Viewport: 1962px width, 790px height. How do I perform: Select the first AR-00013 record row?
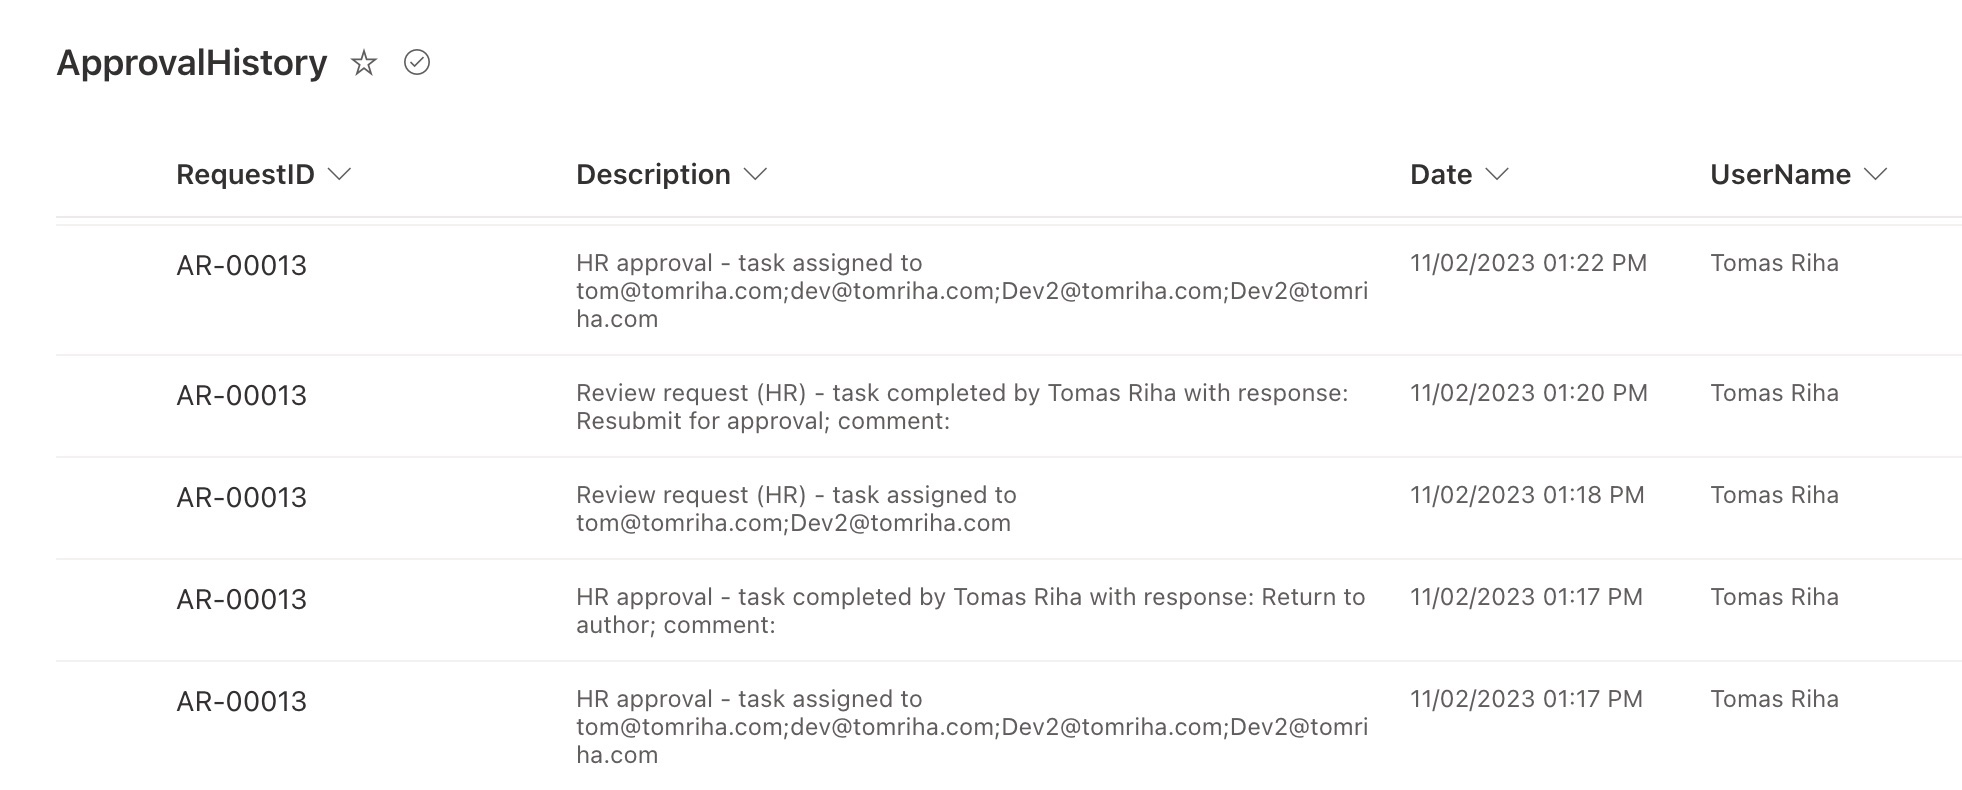pos(241,265)
